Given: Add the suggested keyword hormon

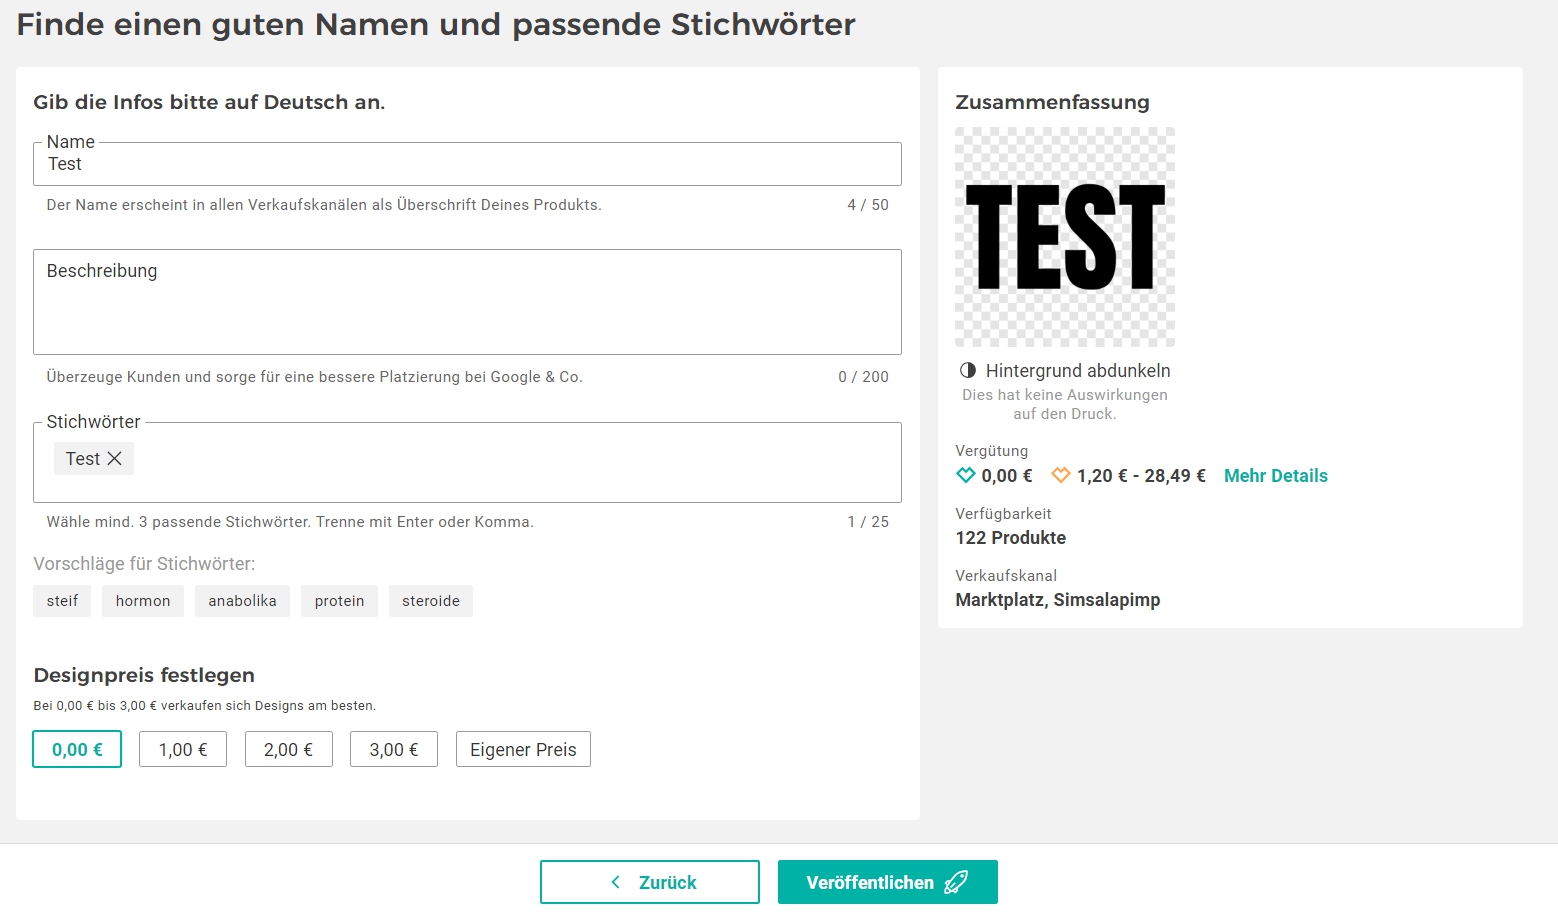Looking at the screenshot, I should (143, 601).
